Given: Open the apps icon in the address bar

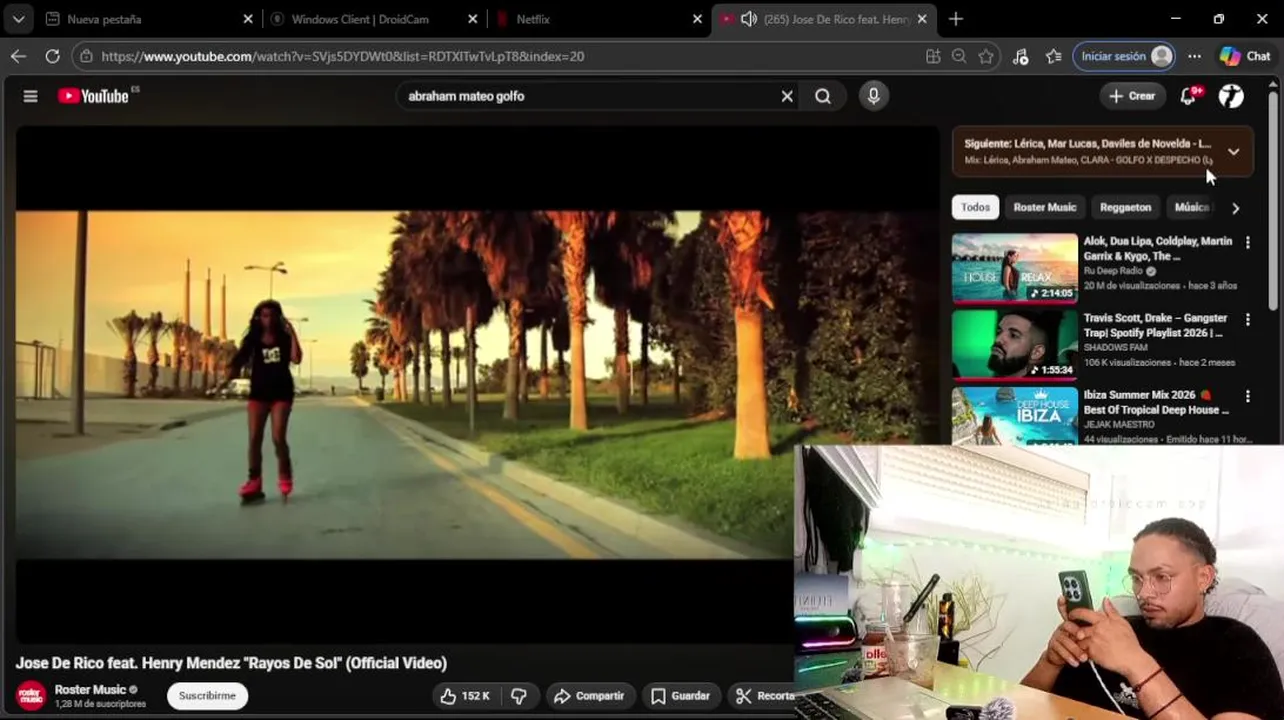Looking at the screenshot, I should point(933,56).
